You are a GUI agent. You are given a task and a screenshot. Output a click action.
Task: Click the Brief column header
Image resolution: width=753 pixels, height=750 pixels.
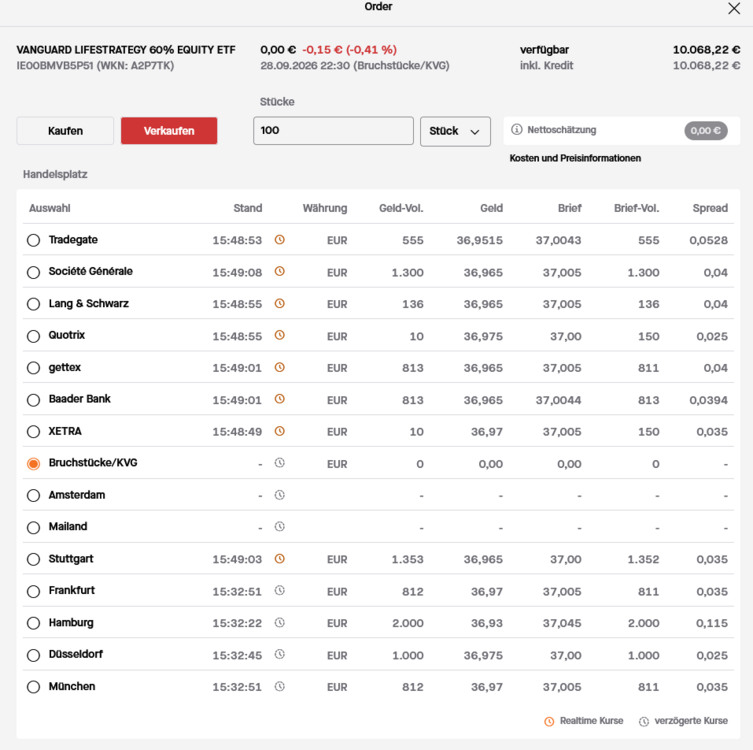tap(570, 208)
